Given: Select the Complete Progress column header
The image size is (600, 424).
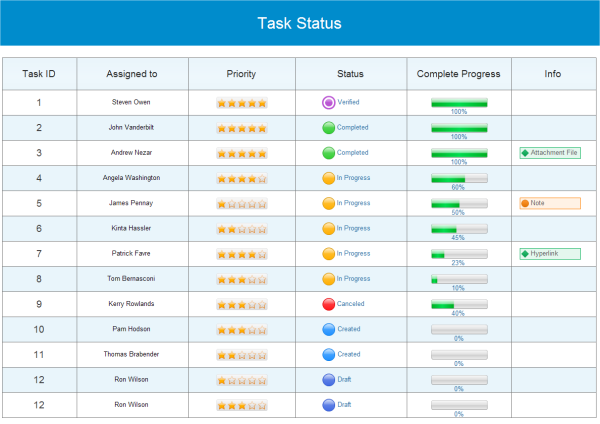Looking at the screenshot, I should [458, 74].
